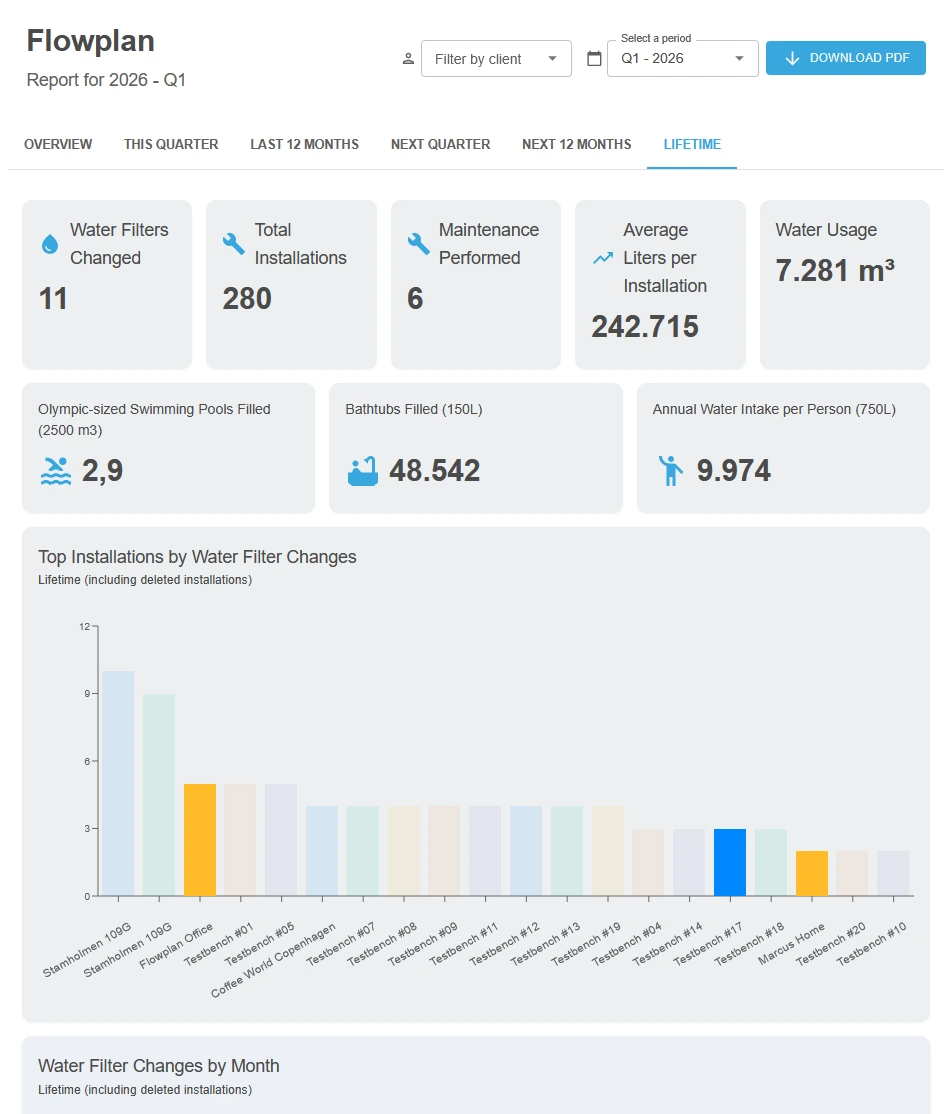Screen dimensions: 951x1114
Task: Click the orange Flowplan Office bar
Action: tap(200, 840)
